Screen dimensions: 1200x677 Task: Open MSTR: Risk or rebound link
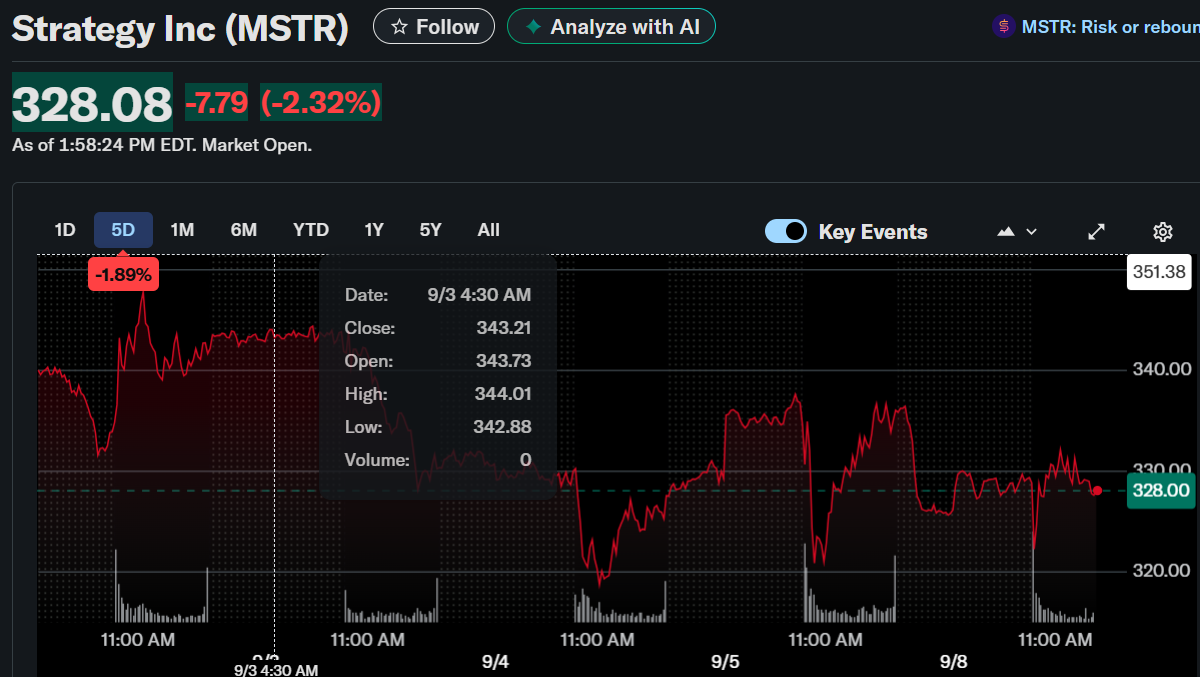1110,27
